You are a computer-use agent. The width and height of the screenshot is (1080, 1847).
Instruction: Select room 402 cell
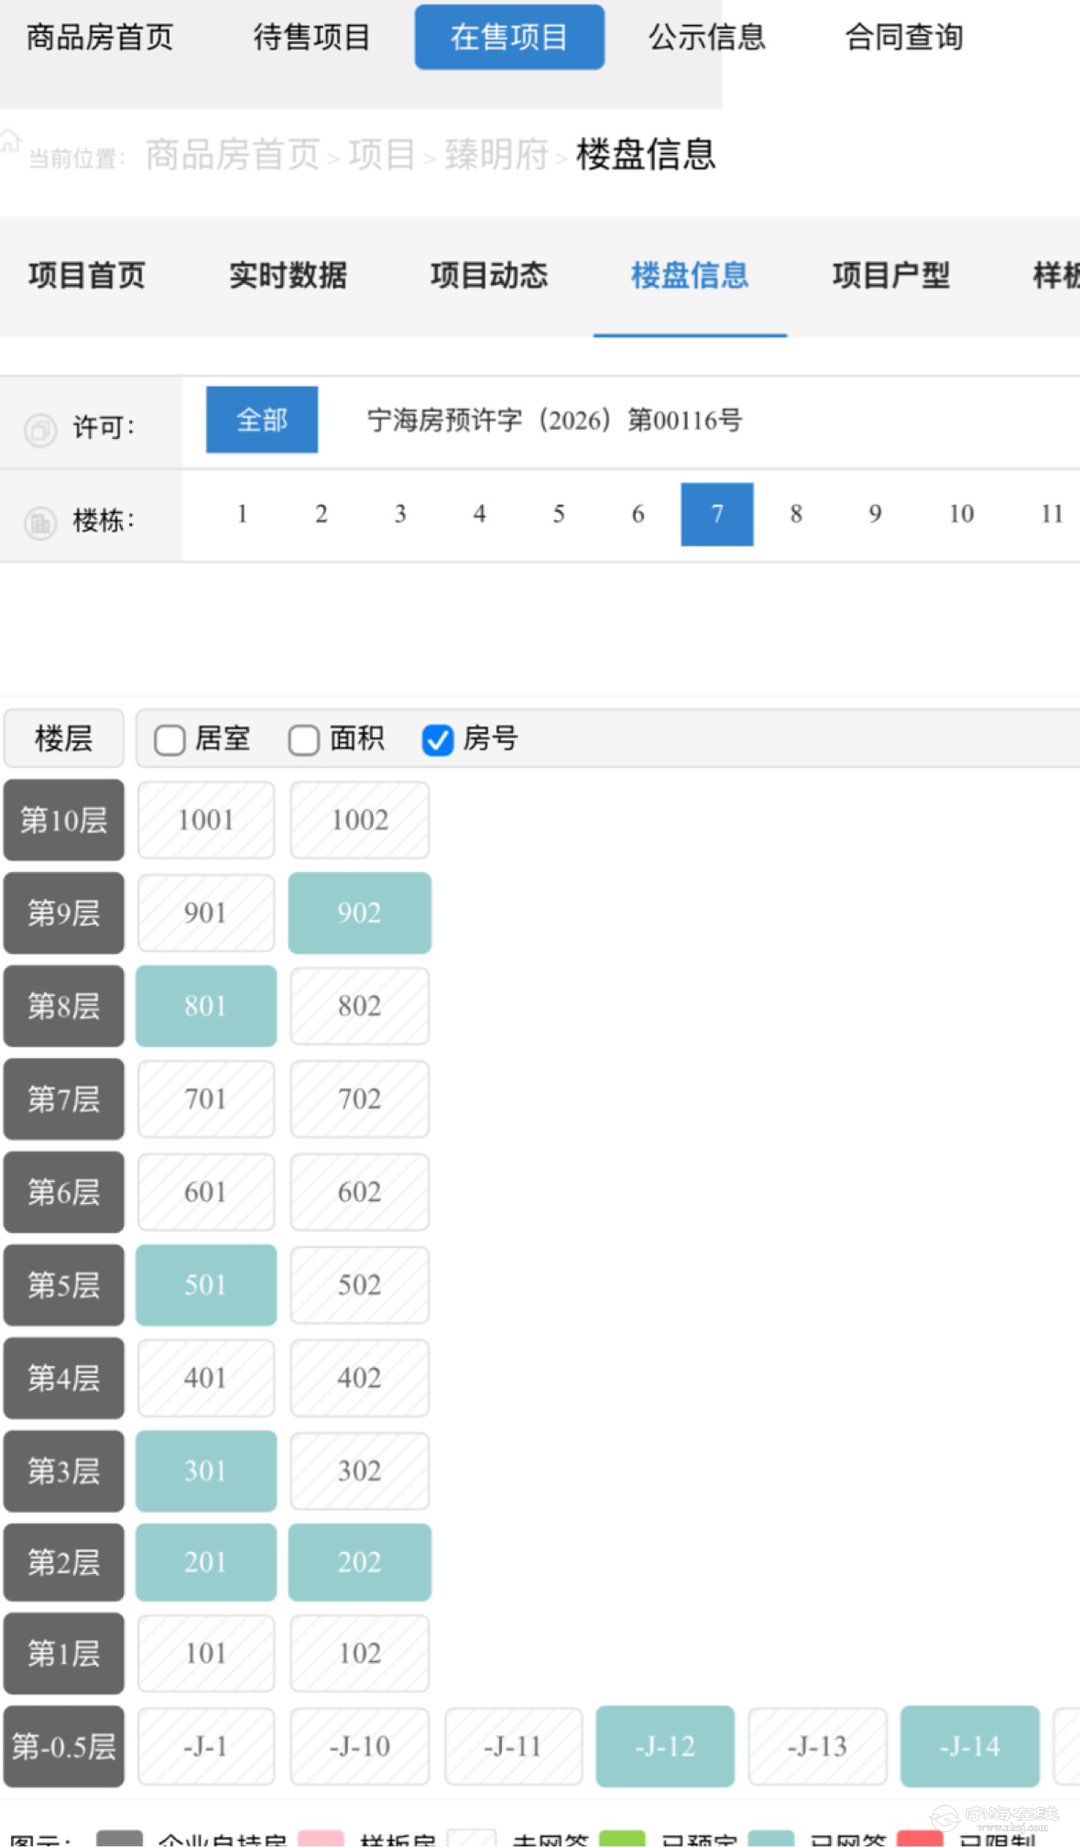coord(360,1378)
